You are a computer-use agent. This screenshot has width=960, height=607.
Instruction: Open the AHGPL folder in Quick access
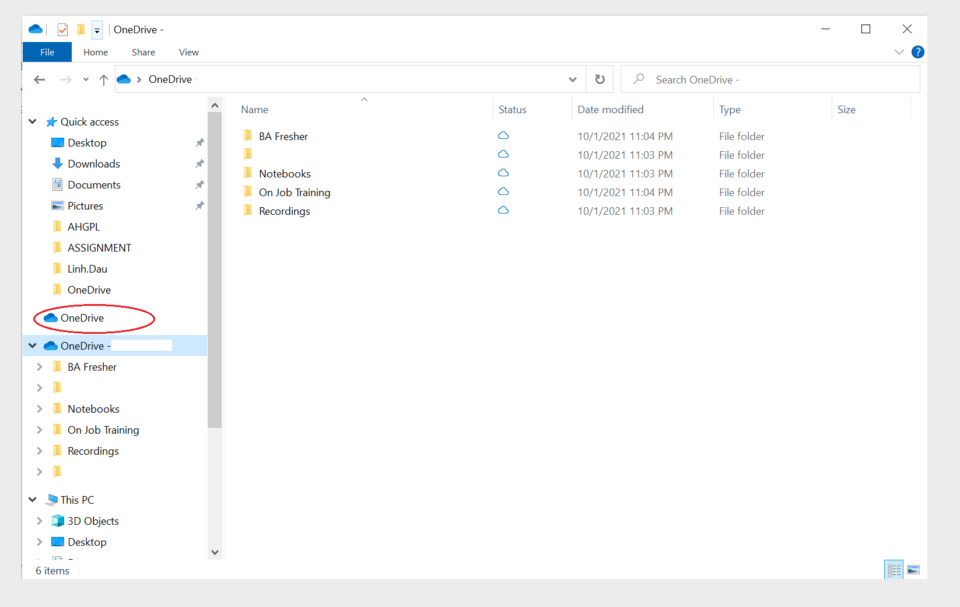click(83, 227)
